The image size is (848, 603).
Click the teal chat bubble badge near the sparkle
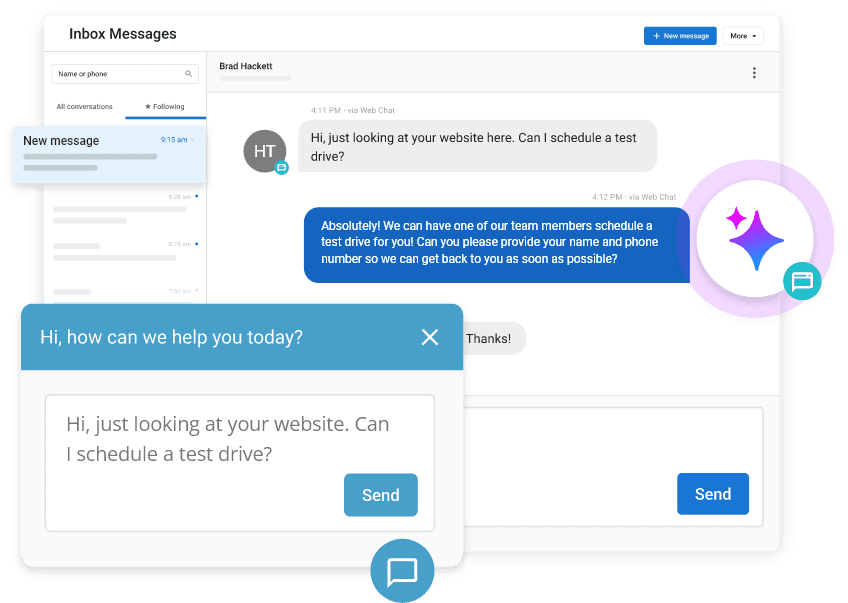pos(802,283)
